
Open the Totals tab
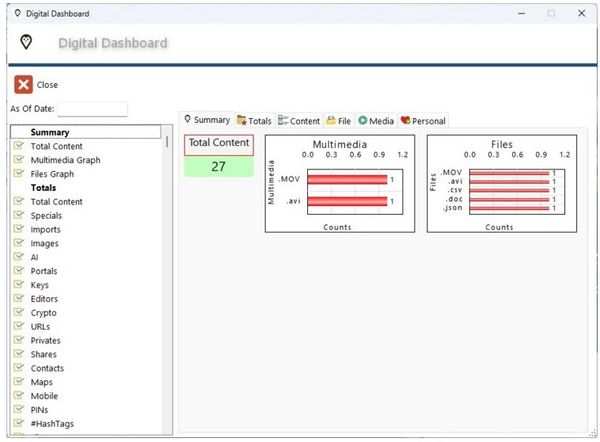pos(254,121)
